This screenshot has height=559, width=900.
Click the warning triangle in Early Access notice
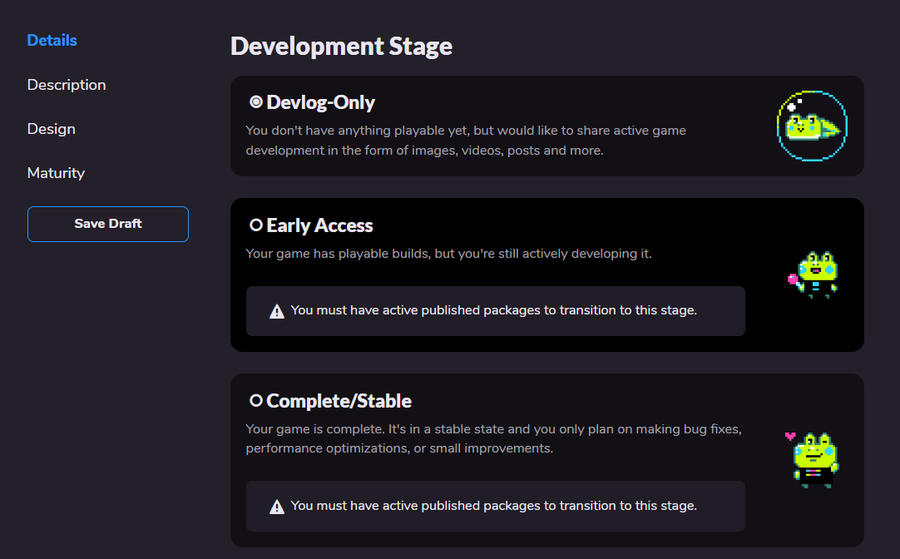277,311
